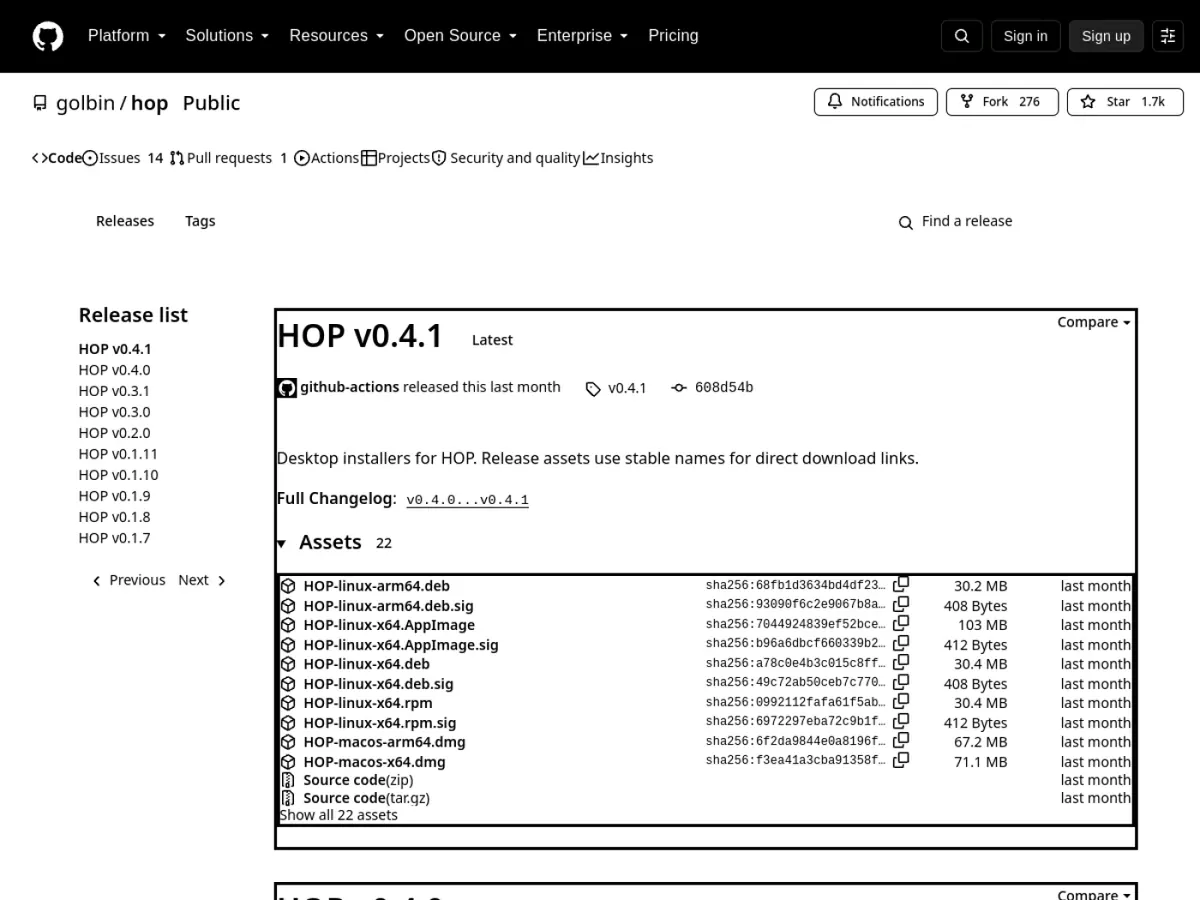This screenshot has height=900, width=1200.
Task: Click the tag icon next to v0.4.1
Action: pos(593,389)
